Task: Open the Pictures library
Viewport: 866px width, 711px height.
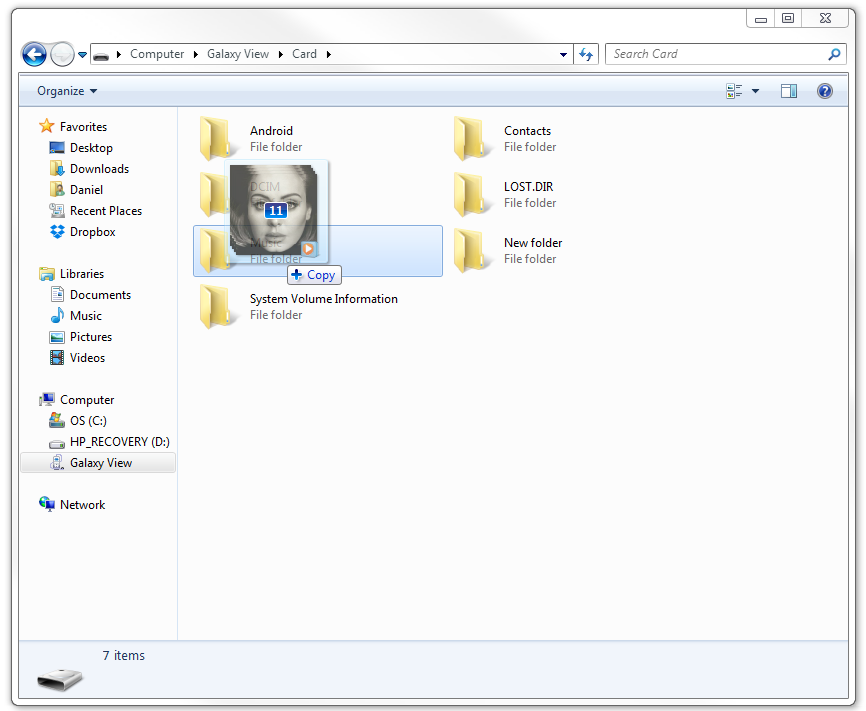Action: [x=91, y=337]
